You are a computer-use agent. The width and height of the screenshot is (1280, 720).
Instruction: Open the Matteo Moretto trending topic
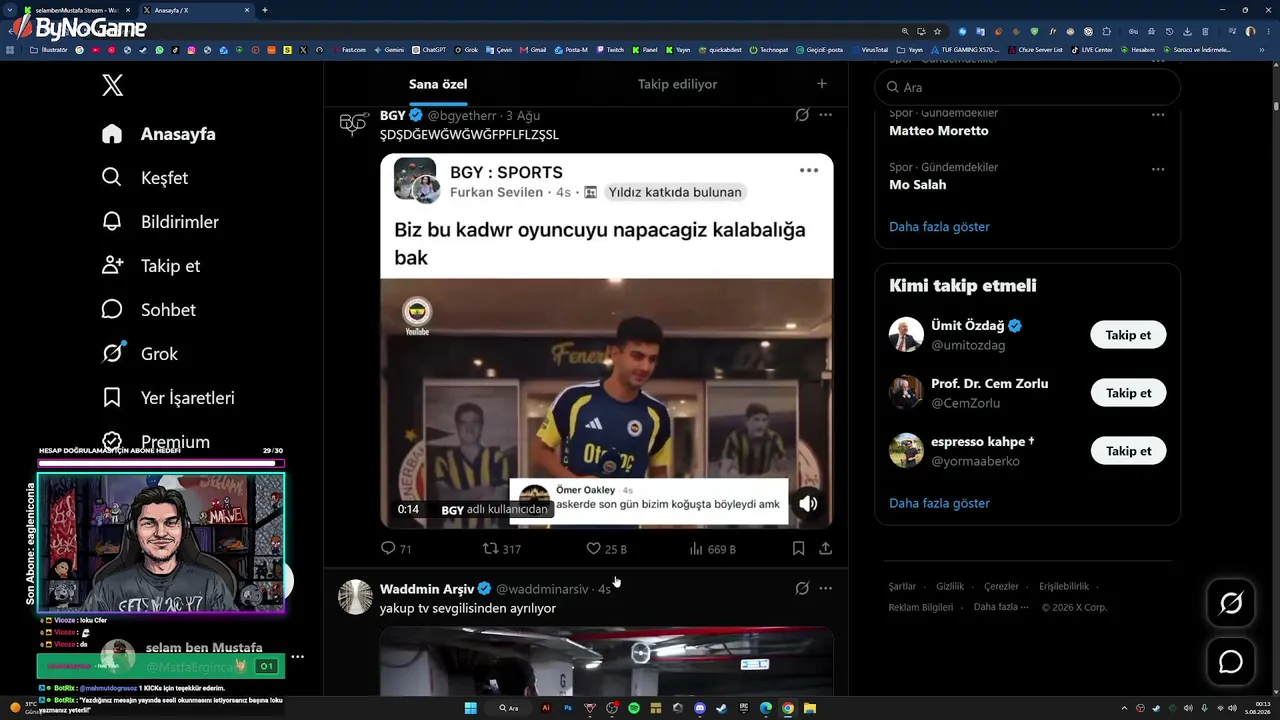coord(938,131)
